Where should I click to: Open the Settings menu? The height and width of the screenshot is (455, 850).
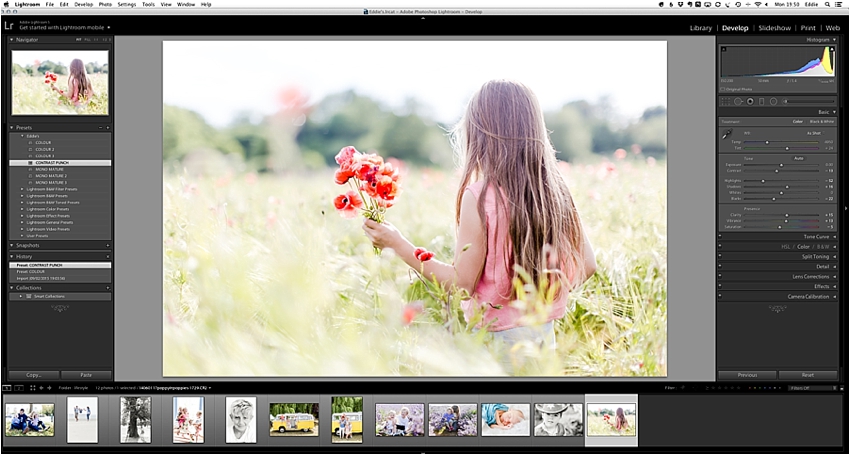coord(127,4)
